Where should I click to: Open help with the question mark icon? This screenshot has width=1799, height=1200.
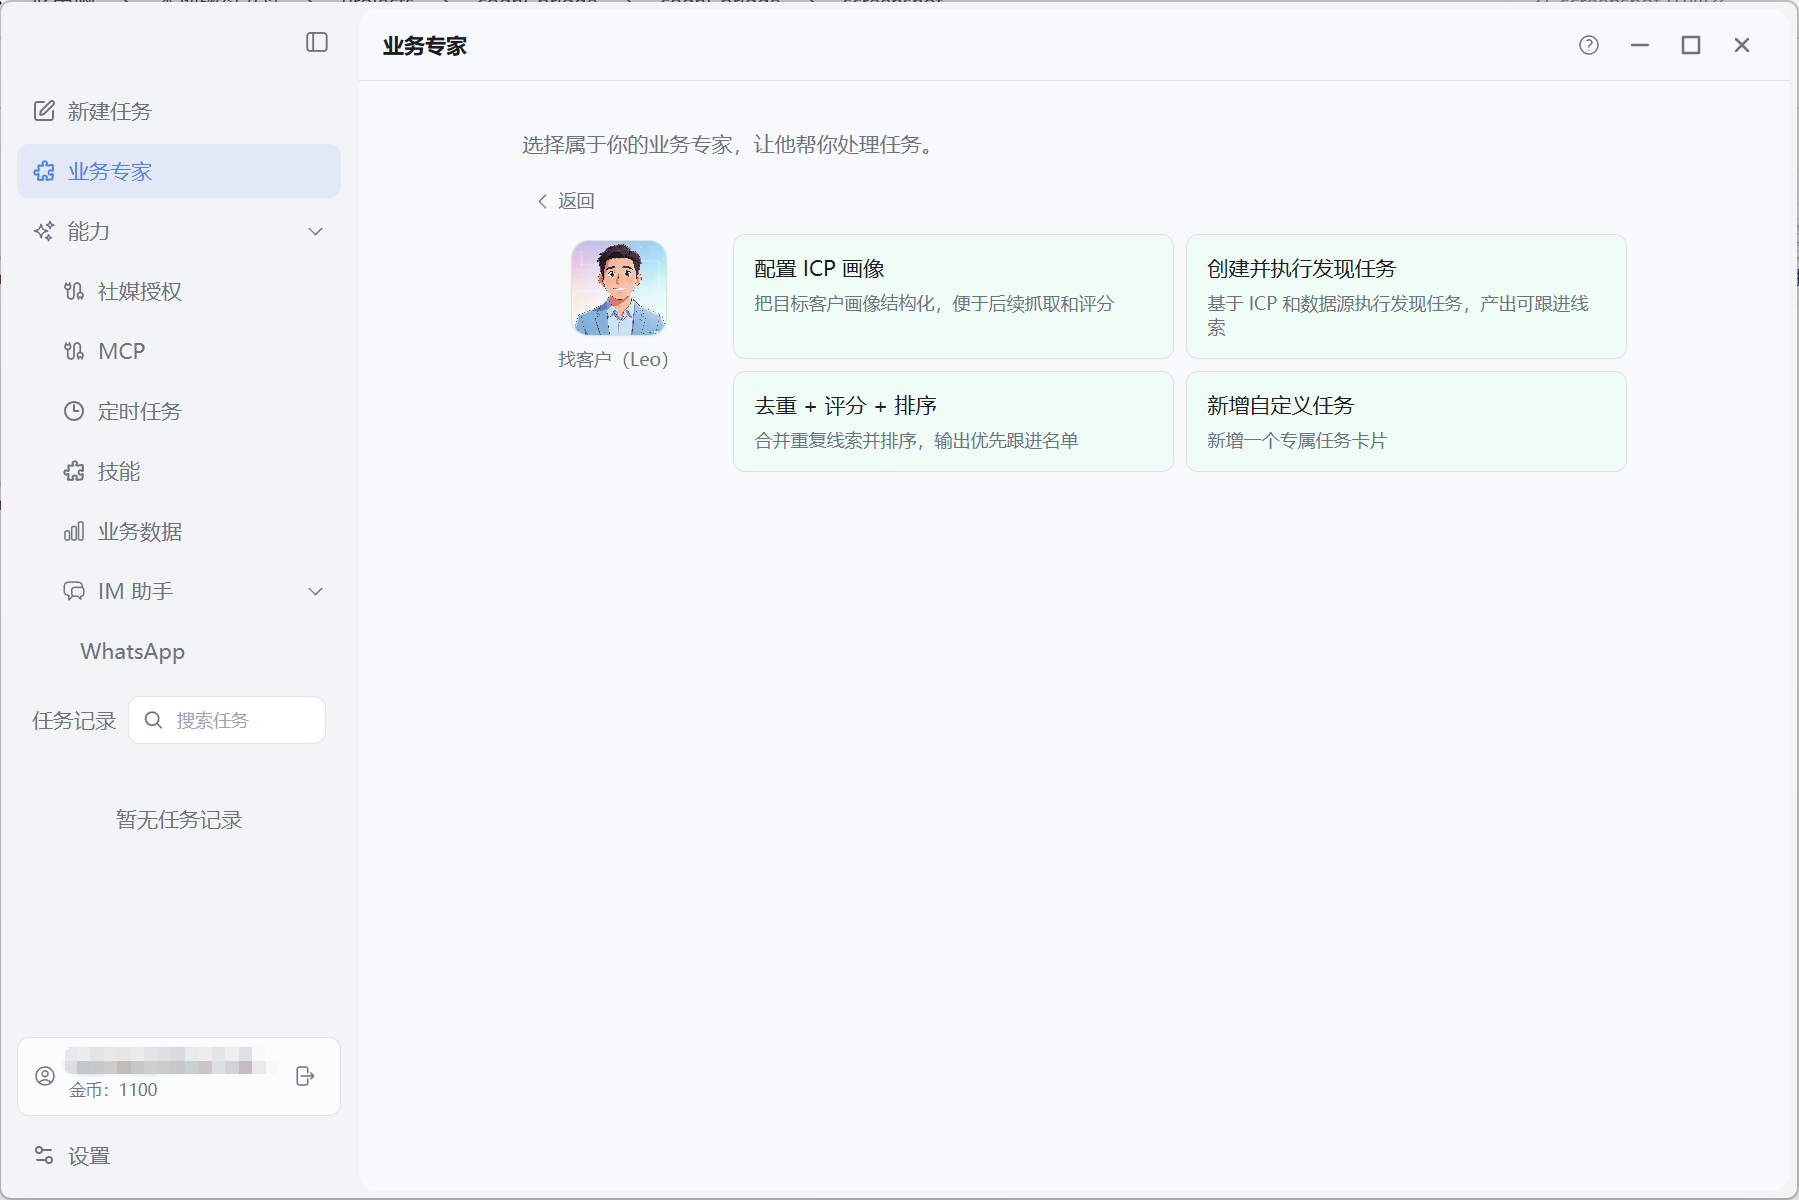[1589, 45]
